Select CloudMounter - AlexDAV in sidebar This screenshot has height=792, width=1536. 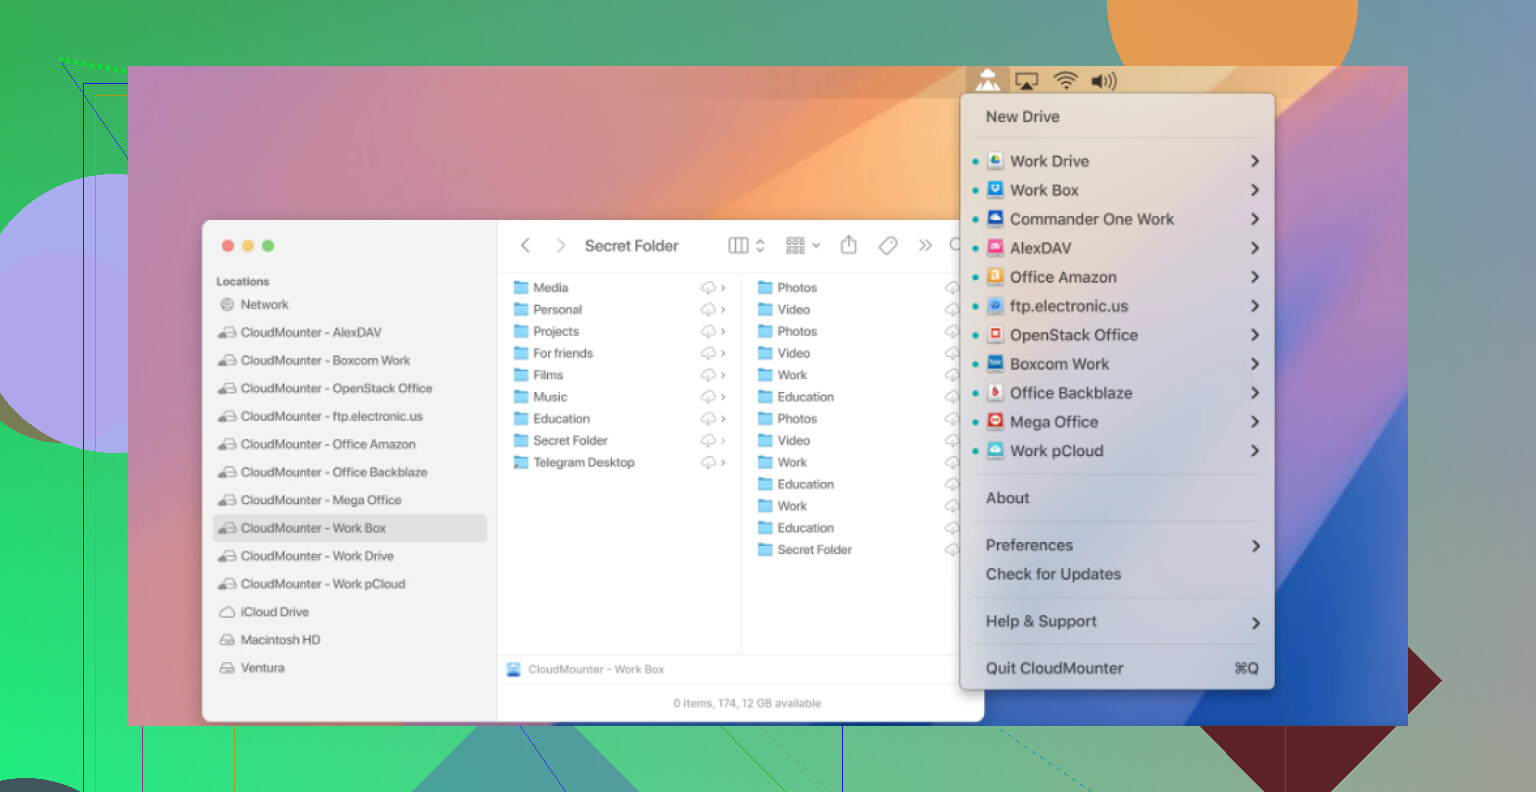[310, 332]
